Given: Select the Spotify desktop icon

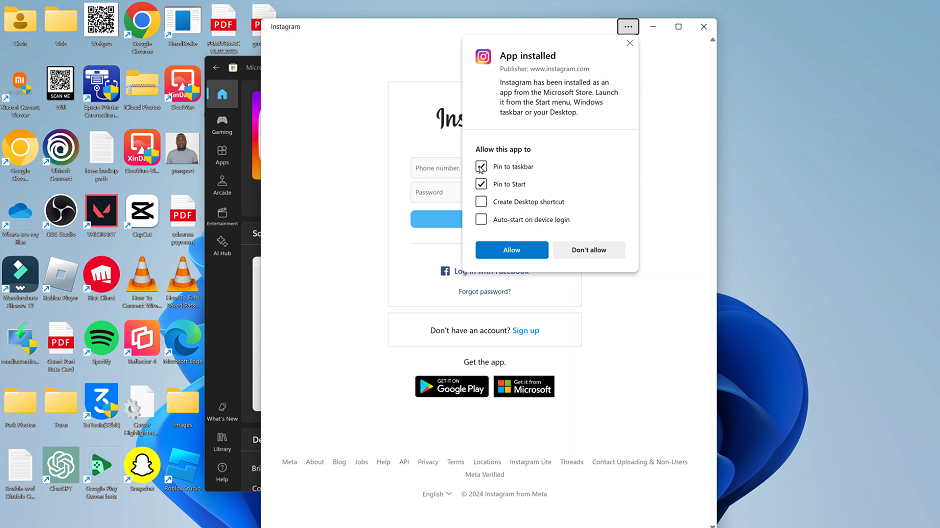Looking at the screenshot, I should pyautogui.click(x=101, y=343).
